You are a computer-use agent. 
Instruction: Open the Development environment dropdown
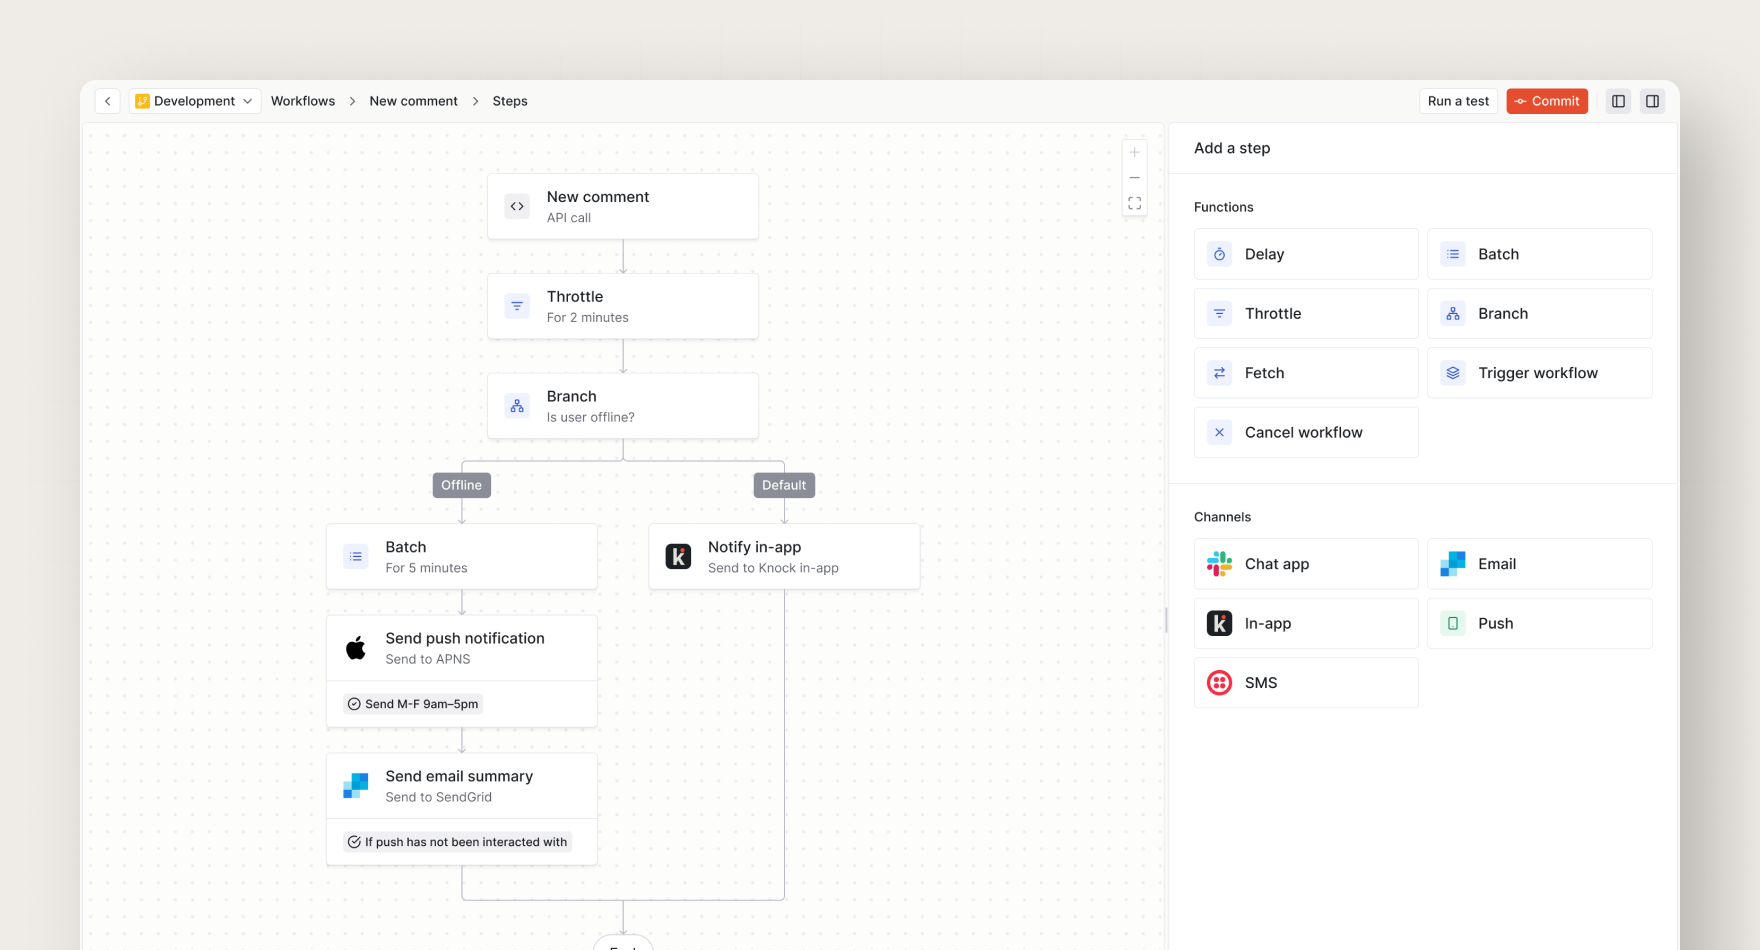click(x=195, y=101)
